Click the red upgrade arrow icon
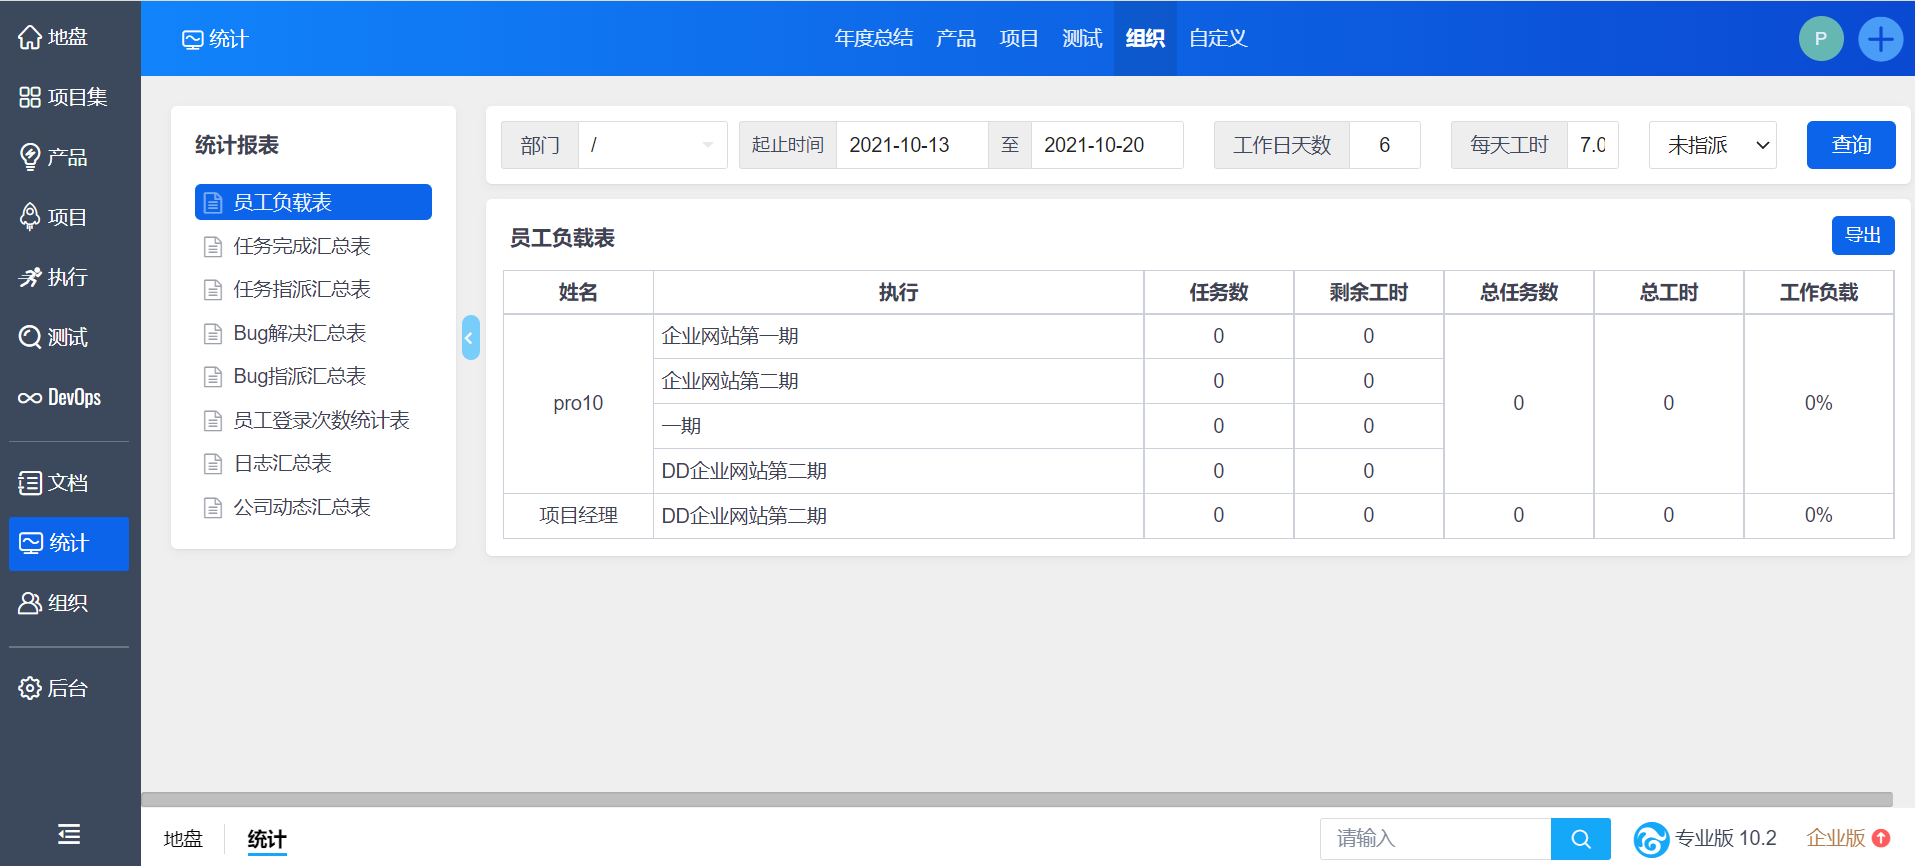 1881,838
